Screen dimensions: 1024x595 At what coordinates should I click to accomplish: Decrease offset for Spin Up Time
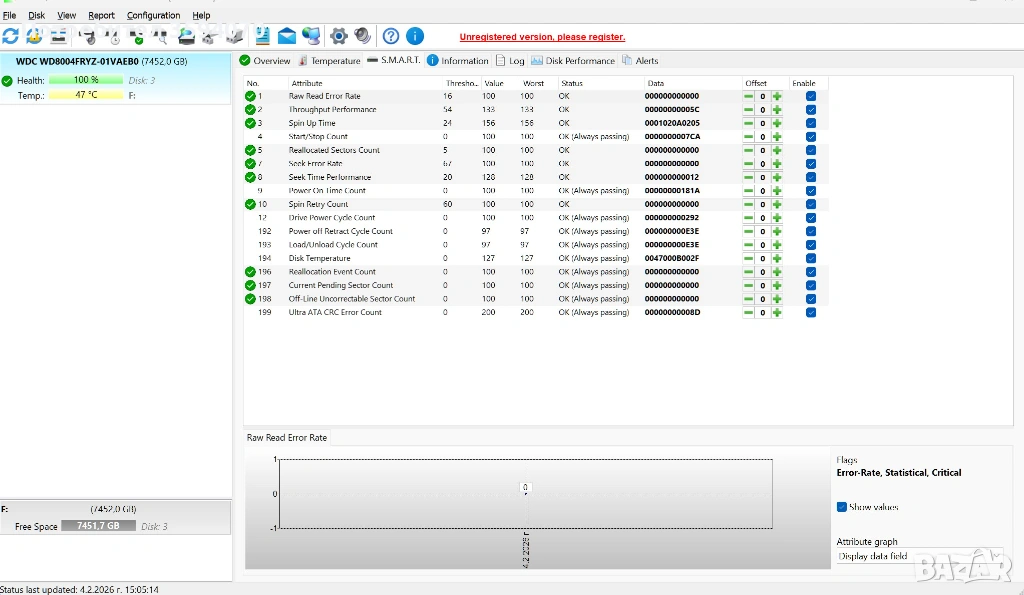point(748,123)
